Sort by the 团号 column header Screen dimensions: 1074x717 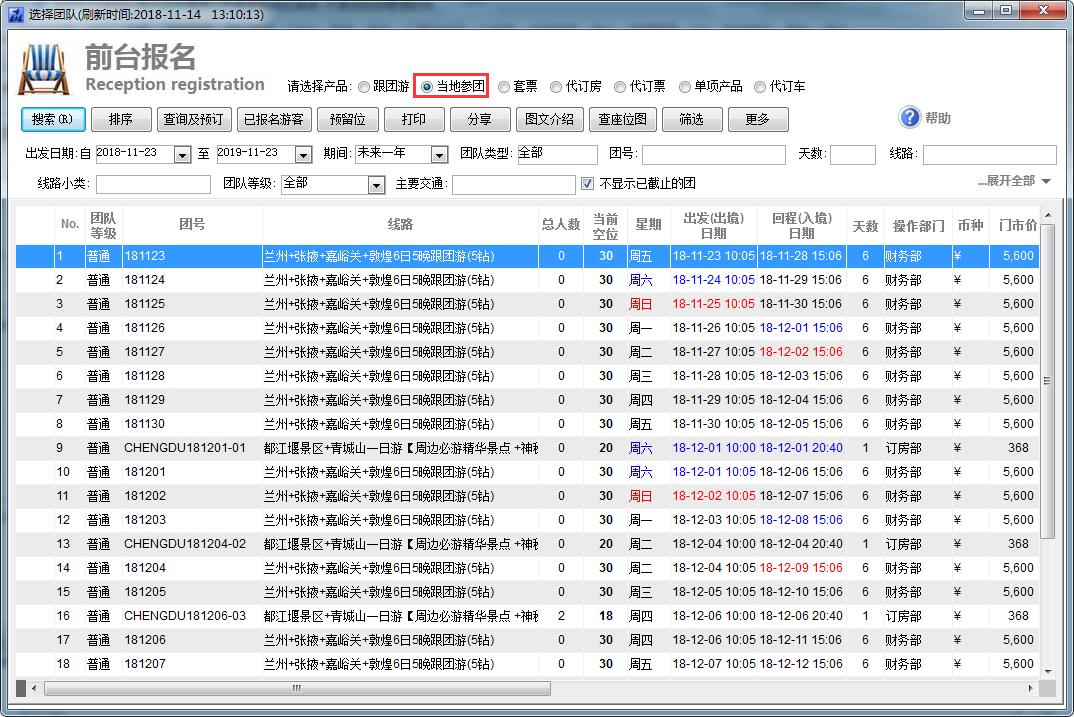(x=192, y=225)
